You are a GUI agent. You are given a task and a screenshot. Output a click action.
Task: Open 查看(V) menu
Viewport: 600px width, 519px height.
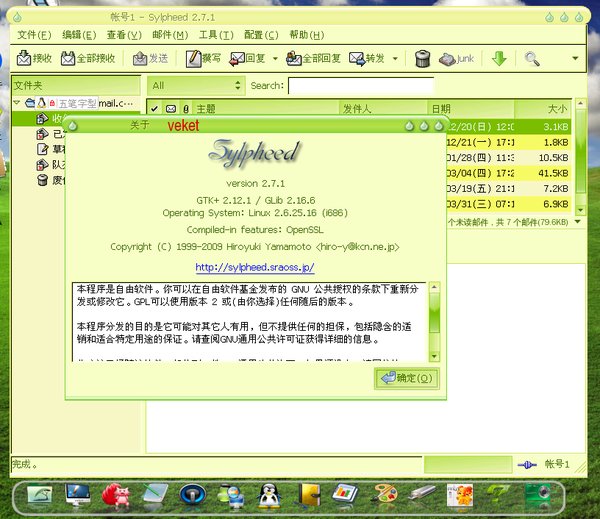124,35
